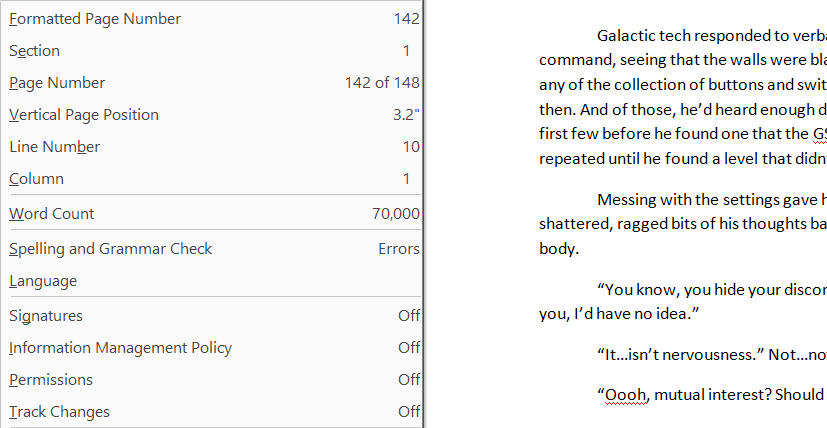Click Spelling and Grammar Check entry
The height and width of the screenshot is (428, 827).
click(111, 248)
